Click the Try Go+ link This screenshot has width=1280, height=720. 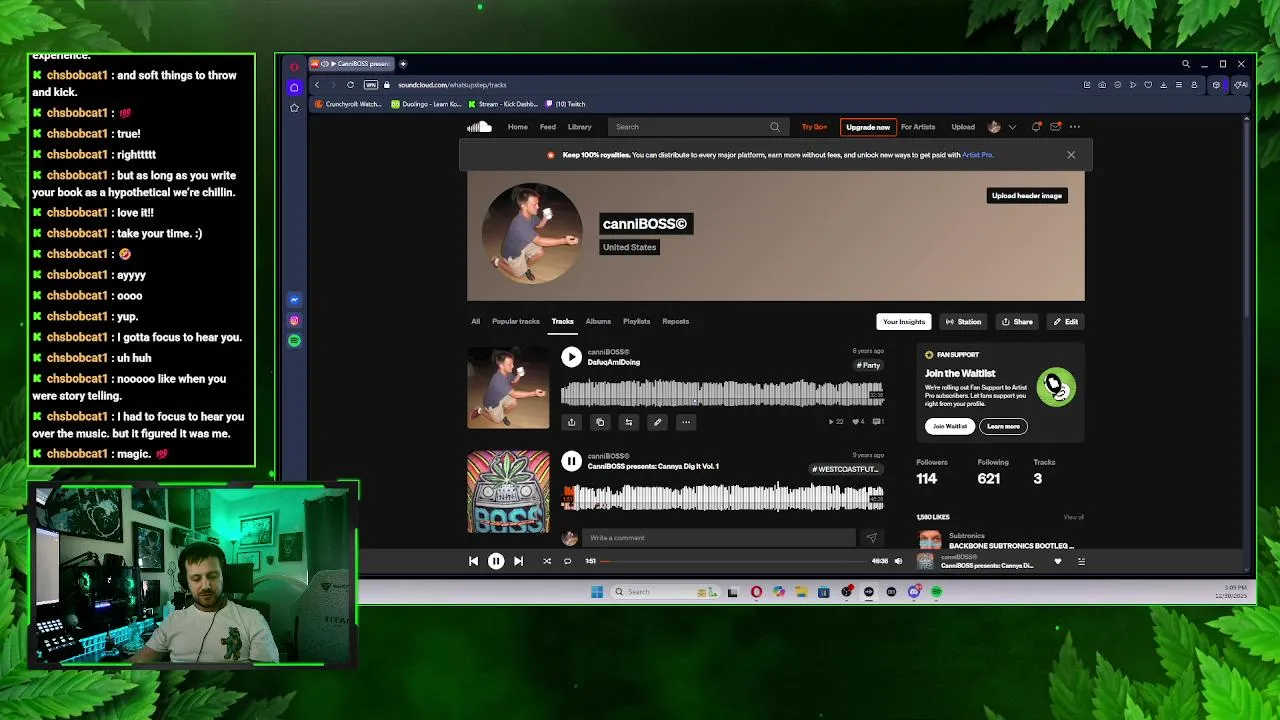(814, 127)
